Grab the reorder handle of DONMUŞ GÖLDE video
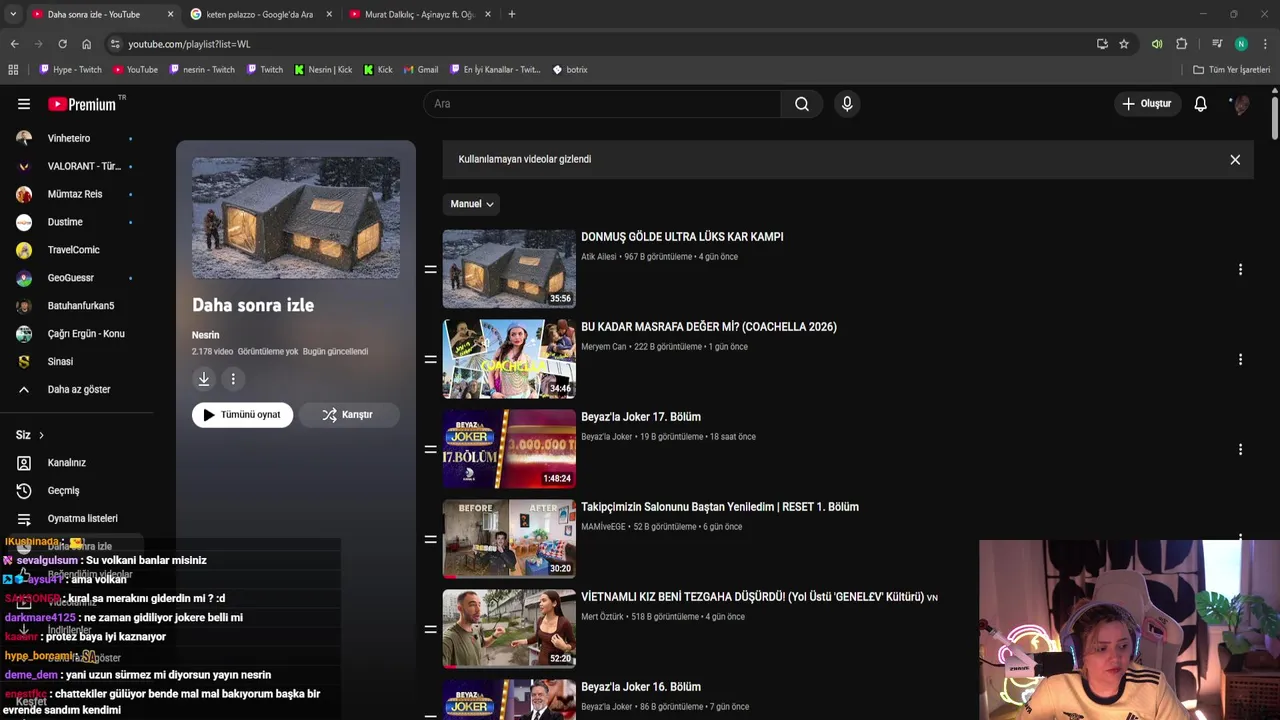The height and width of the screenshot is (720, 1280). coord(431,269)
